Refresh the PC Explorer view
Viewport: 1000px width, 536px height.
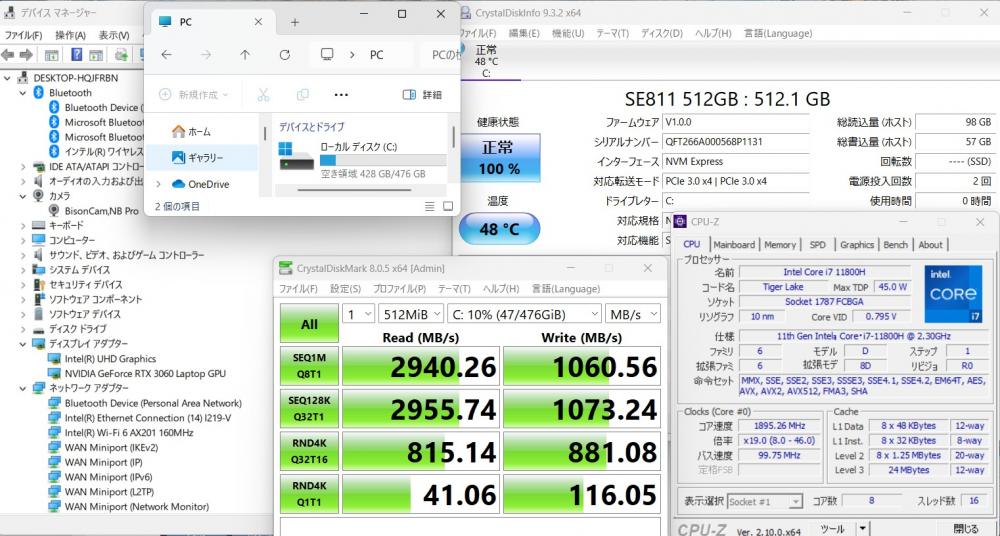point(284,55)
